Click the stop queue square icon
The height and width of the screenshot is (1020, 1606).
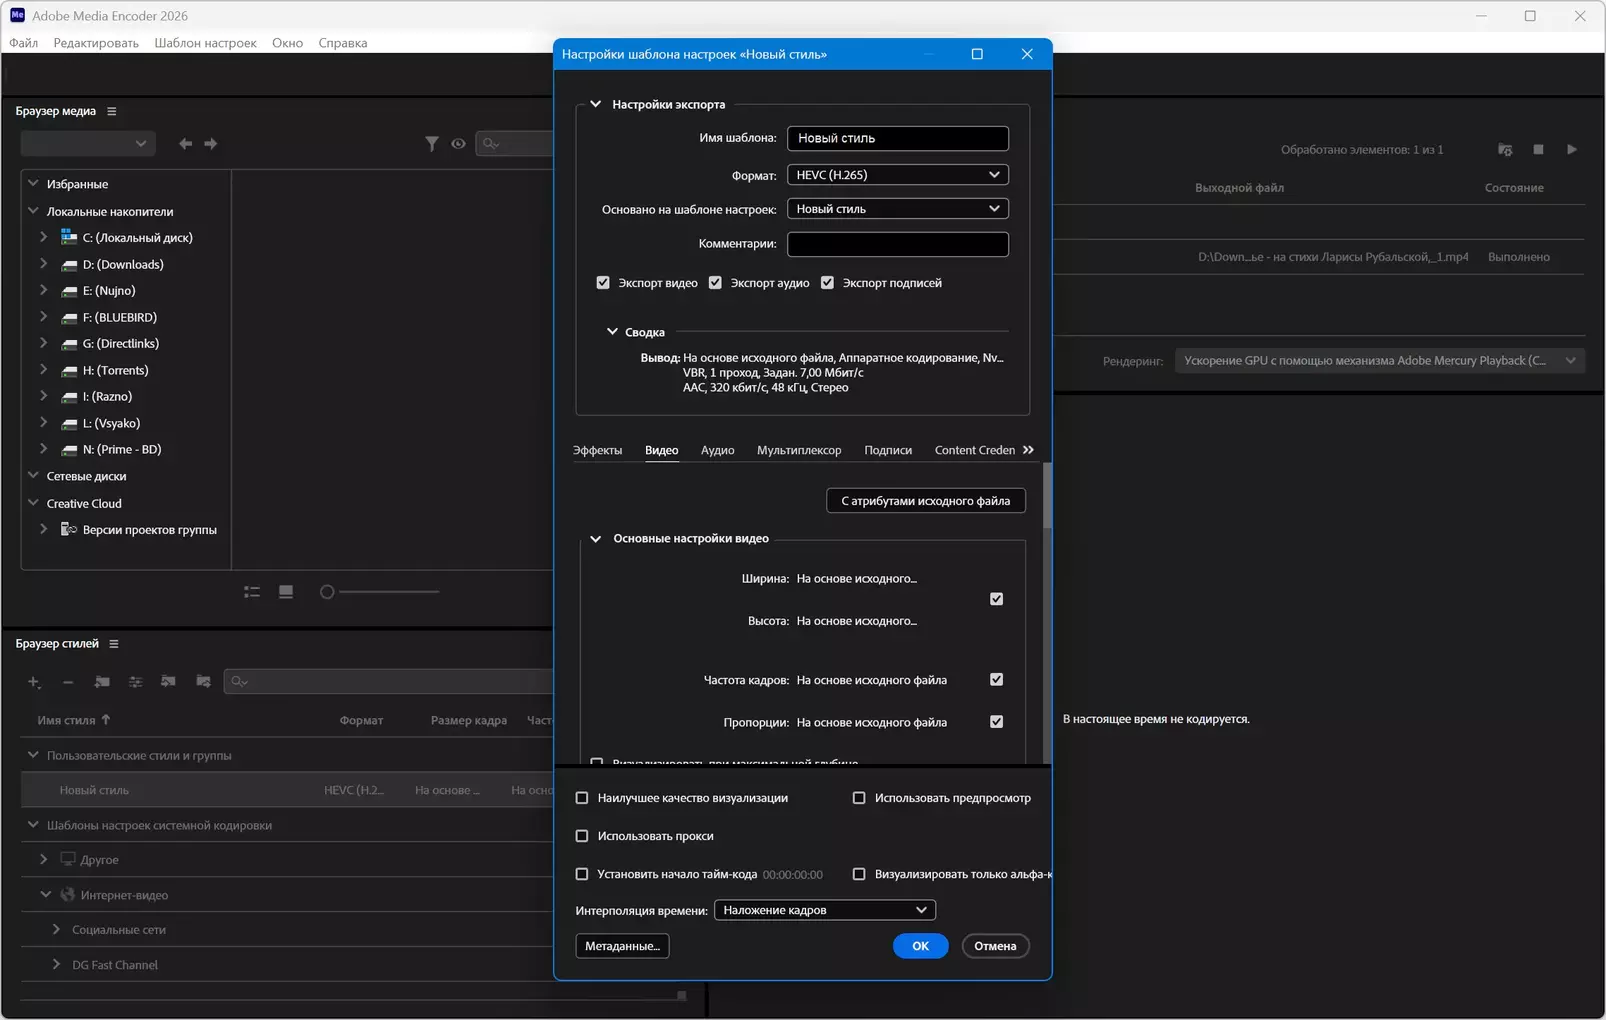pyautogui.click(x=1538, y=150)
